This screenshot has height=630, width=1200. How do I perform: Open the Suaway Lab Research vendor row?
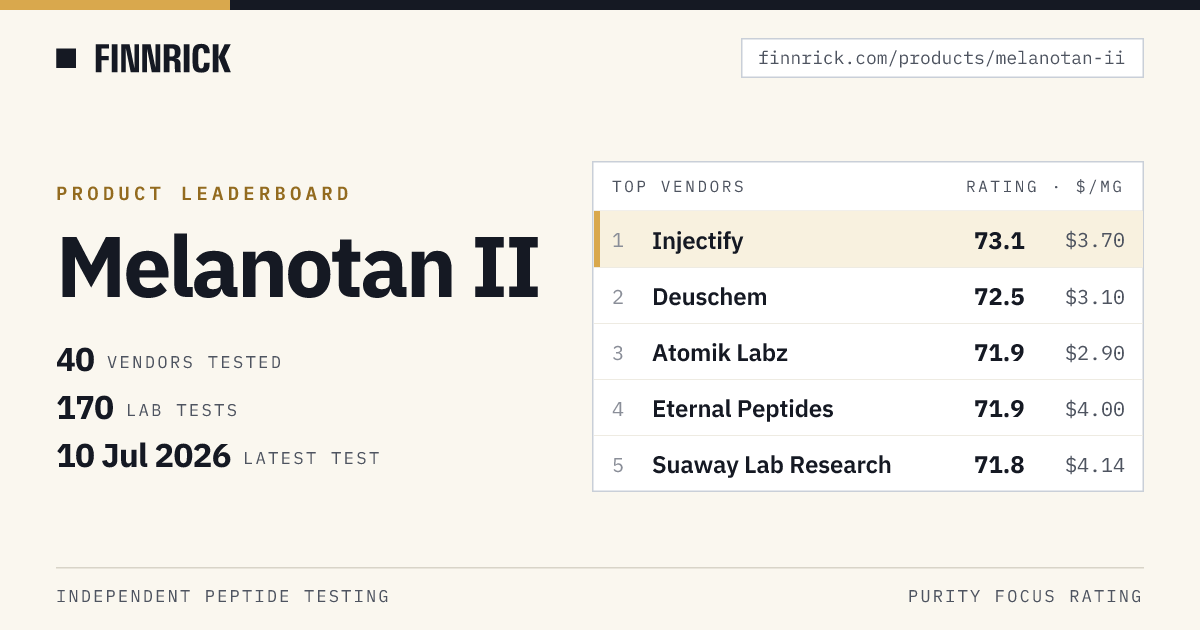tap(868, 463)
